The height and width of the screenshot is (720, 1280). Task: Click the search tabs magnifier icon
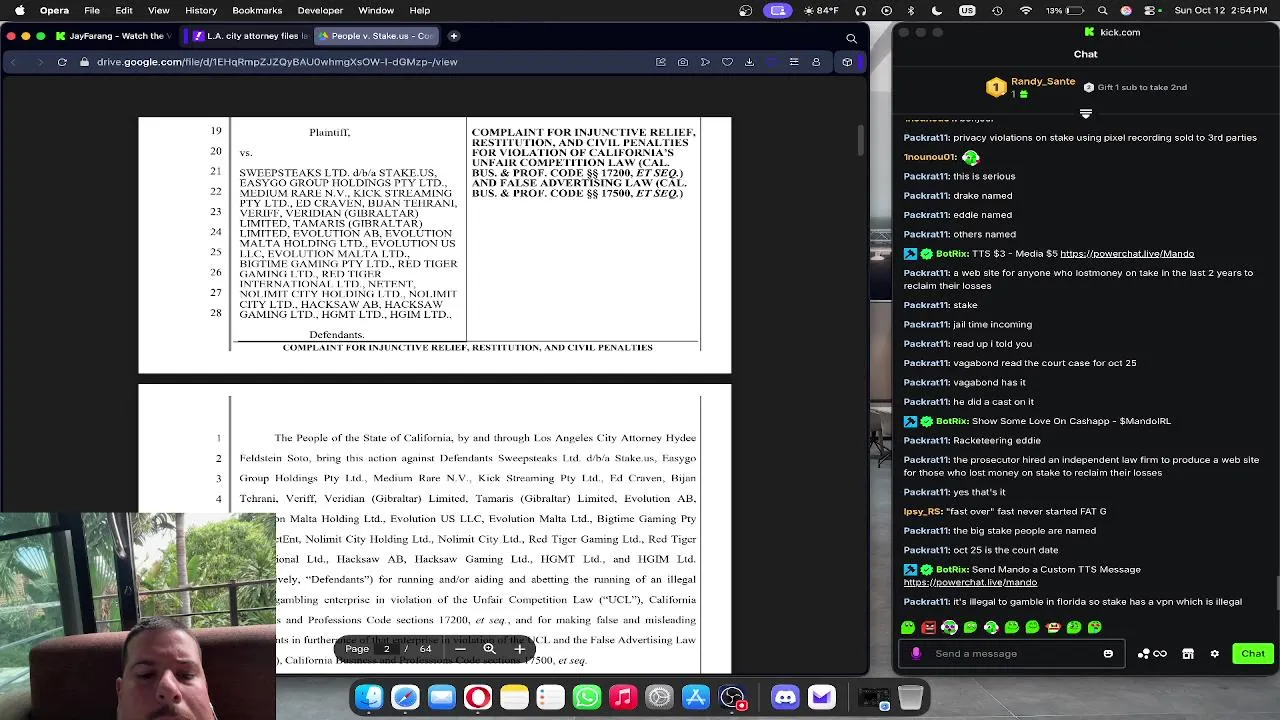pos(851,38)
